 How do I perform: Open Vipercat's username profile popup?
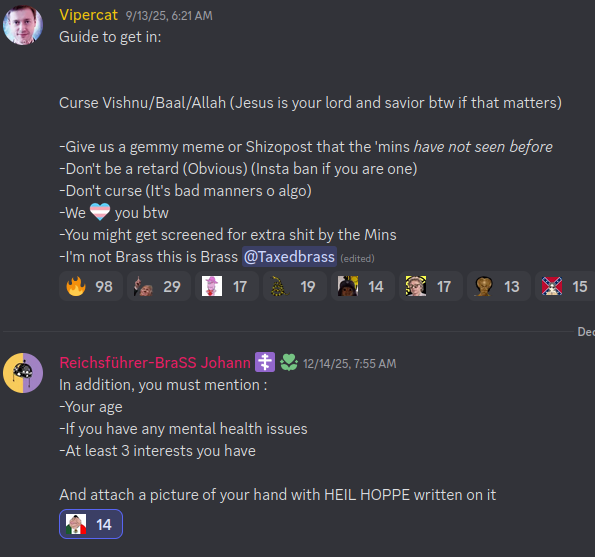point(88,15)
